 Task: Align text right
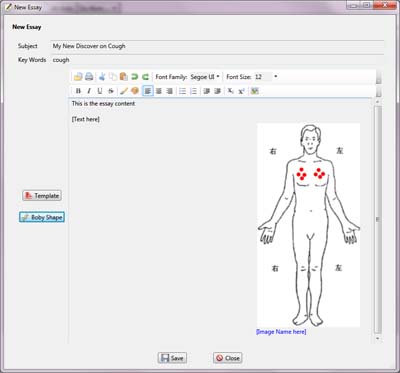[169, 91]
